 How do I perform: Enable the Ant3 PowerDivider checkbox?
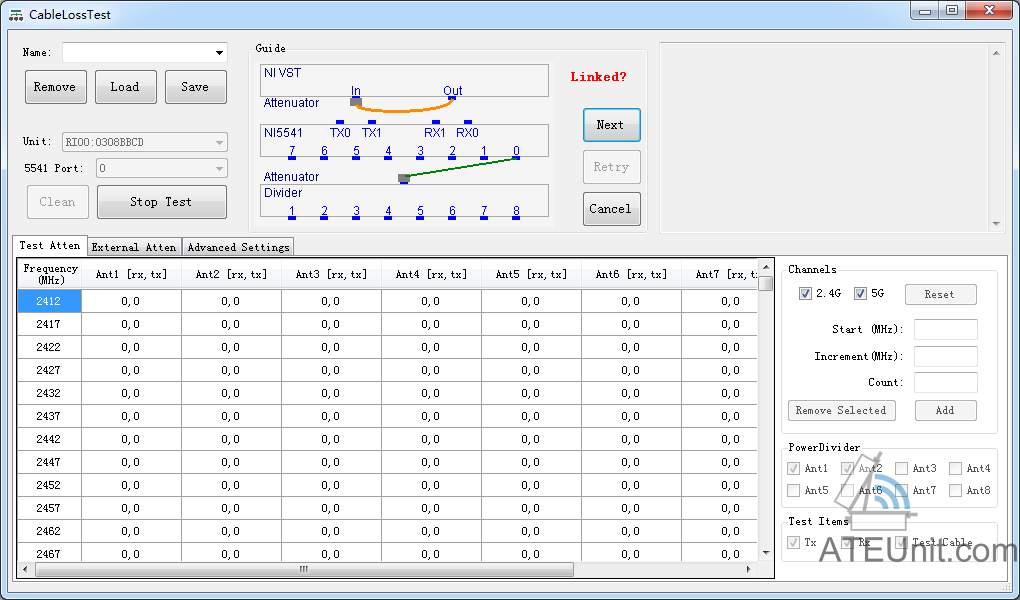(902, 468)
